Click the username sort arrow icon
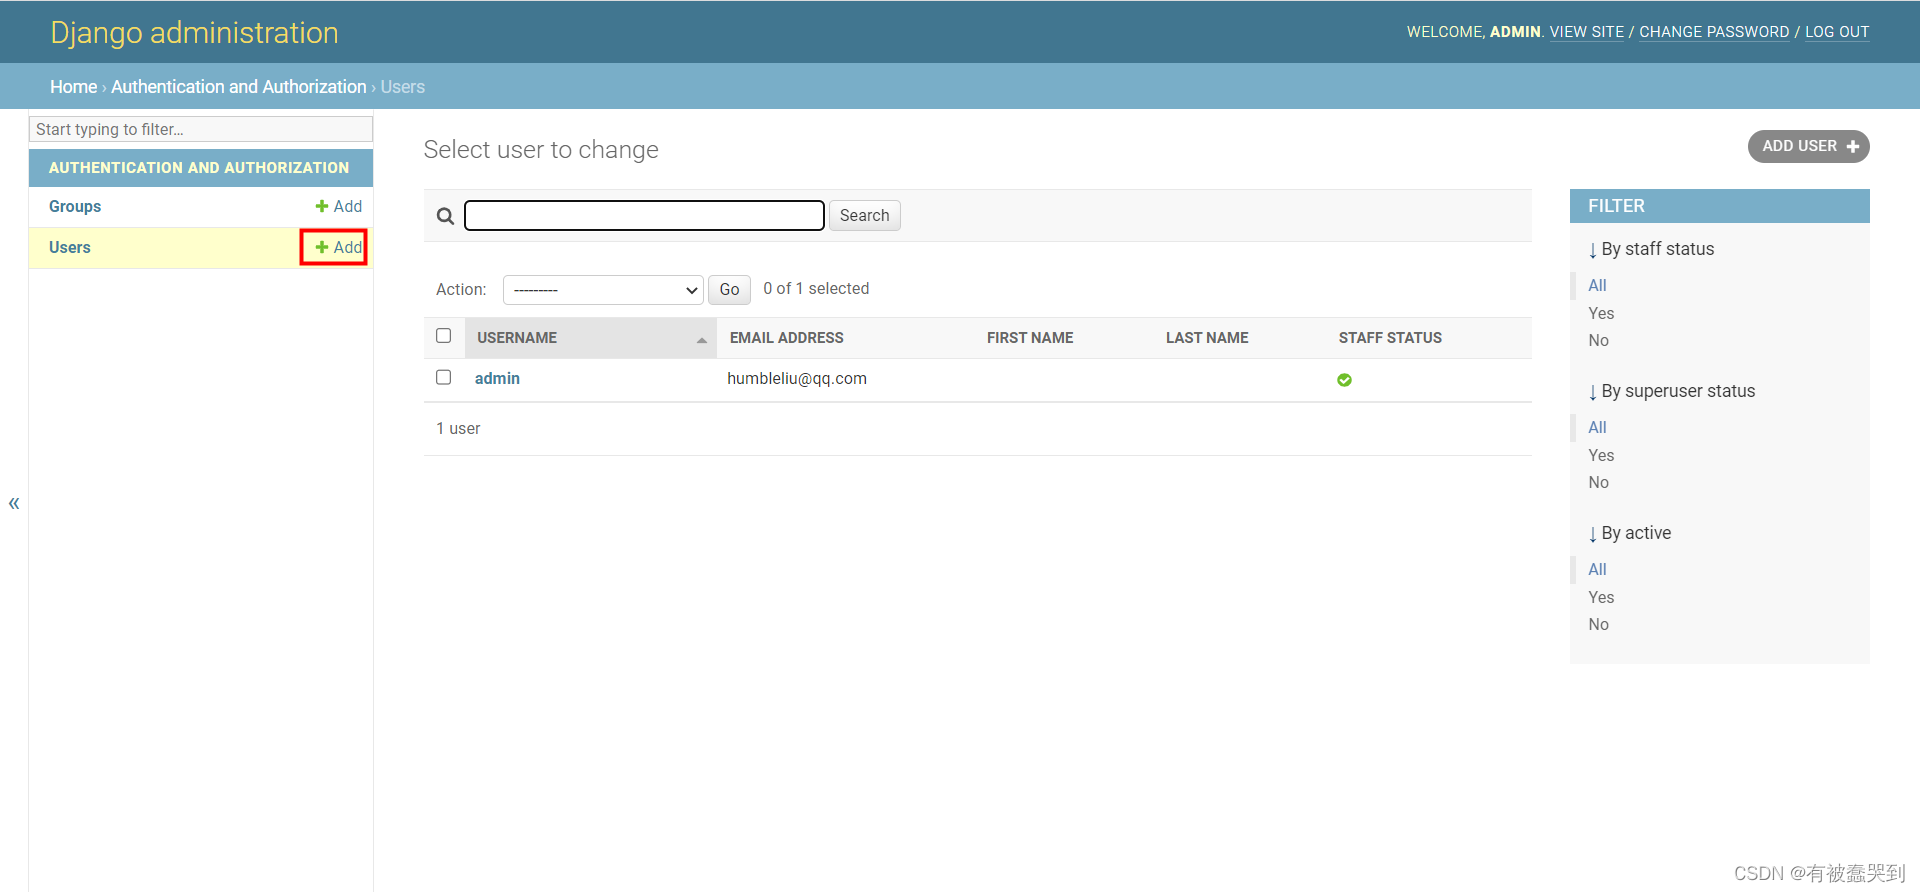 tap(702, 340)
